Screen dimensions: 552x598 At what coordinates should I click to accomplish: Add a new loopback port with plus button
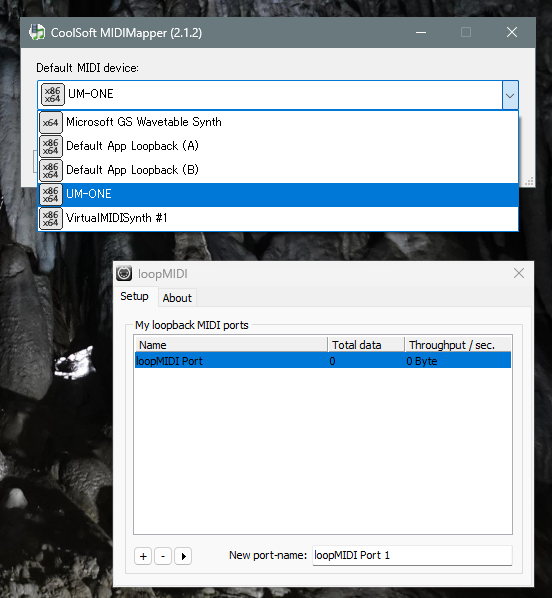click(x=143, y=556)
